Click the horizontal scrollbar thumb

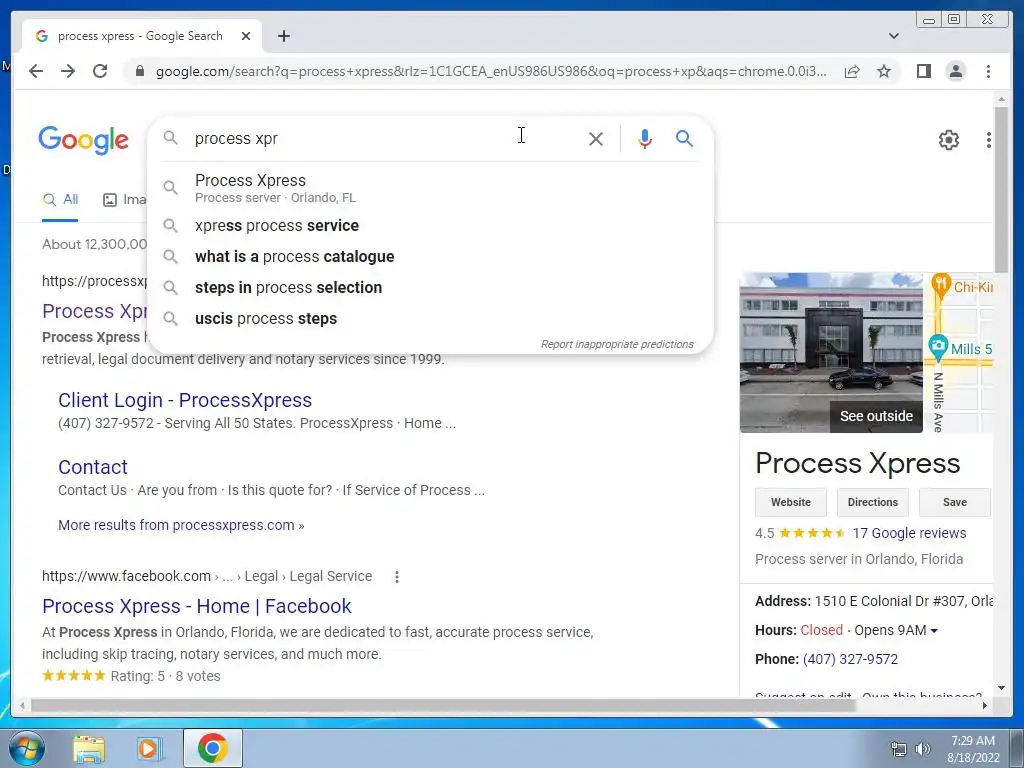coord(443,705)
